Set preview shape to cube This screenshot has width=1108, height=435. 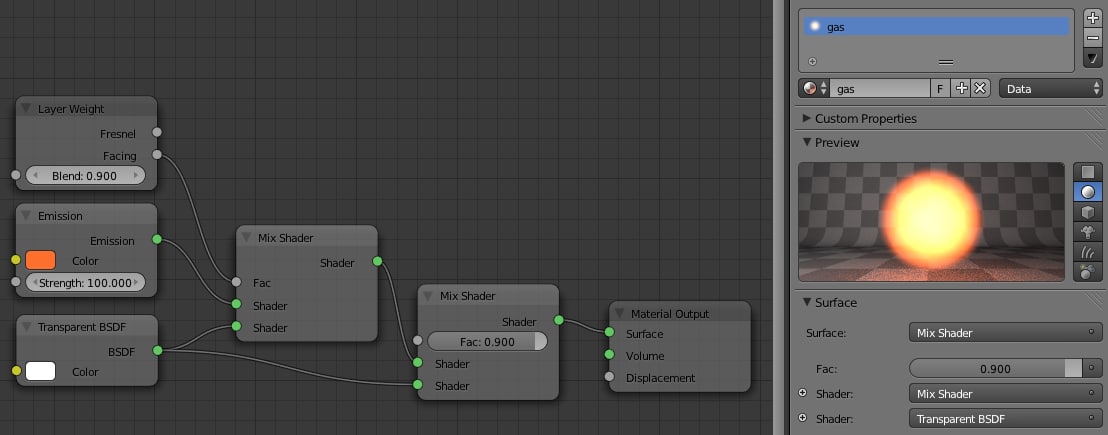(x=1088, y=212)
